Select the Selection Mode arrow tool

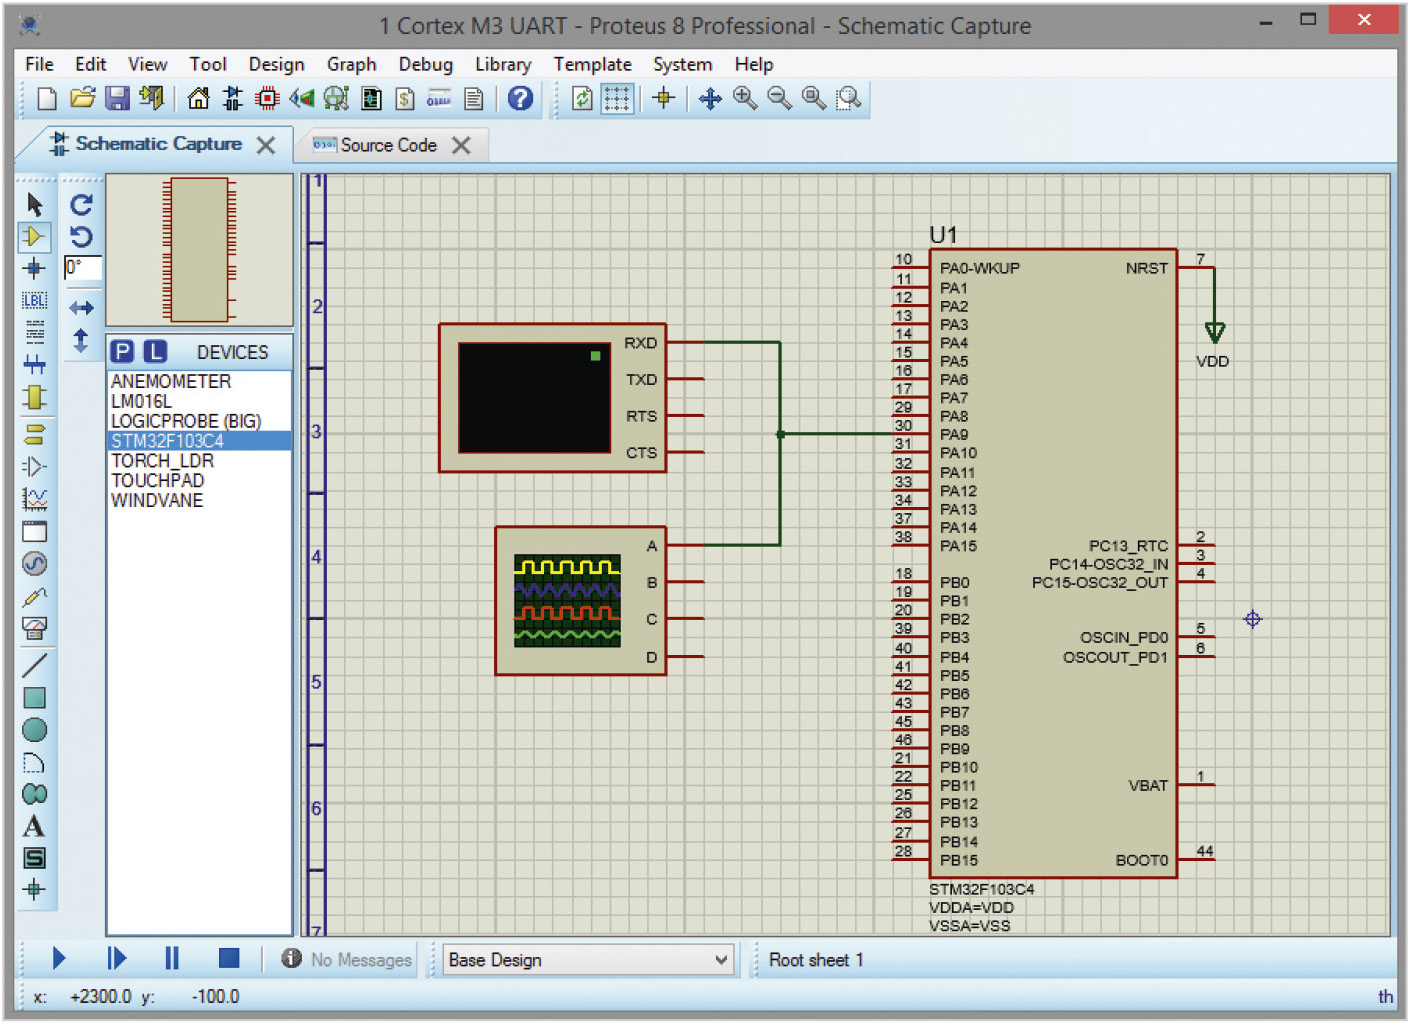click(35, 204)
